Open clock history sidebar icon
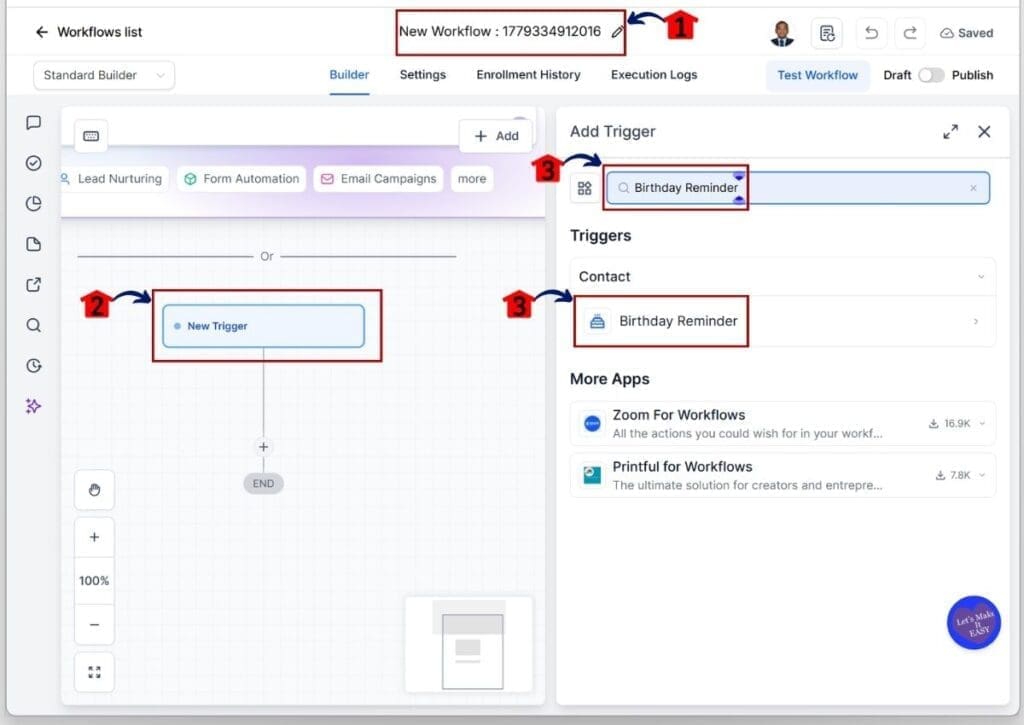 pos(33,366)
